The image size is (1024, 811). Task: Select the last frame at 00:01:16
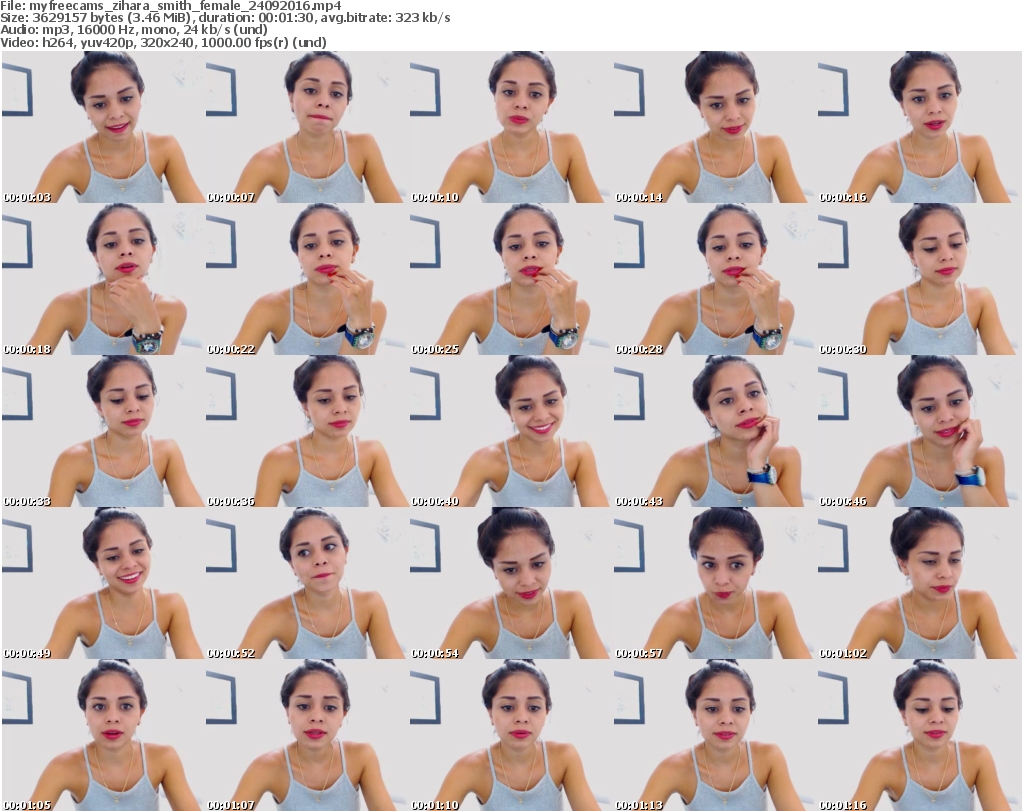[x=919, y=735]
